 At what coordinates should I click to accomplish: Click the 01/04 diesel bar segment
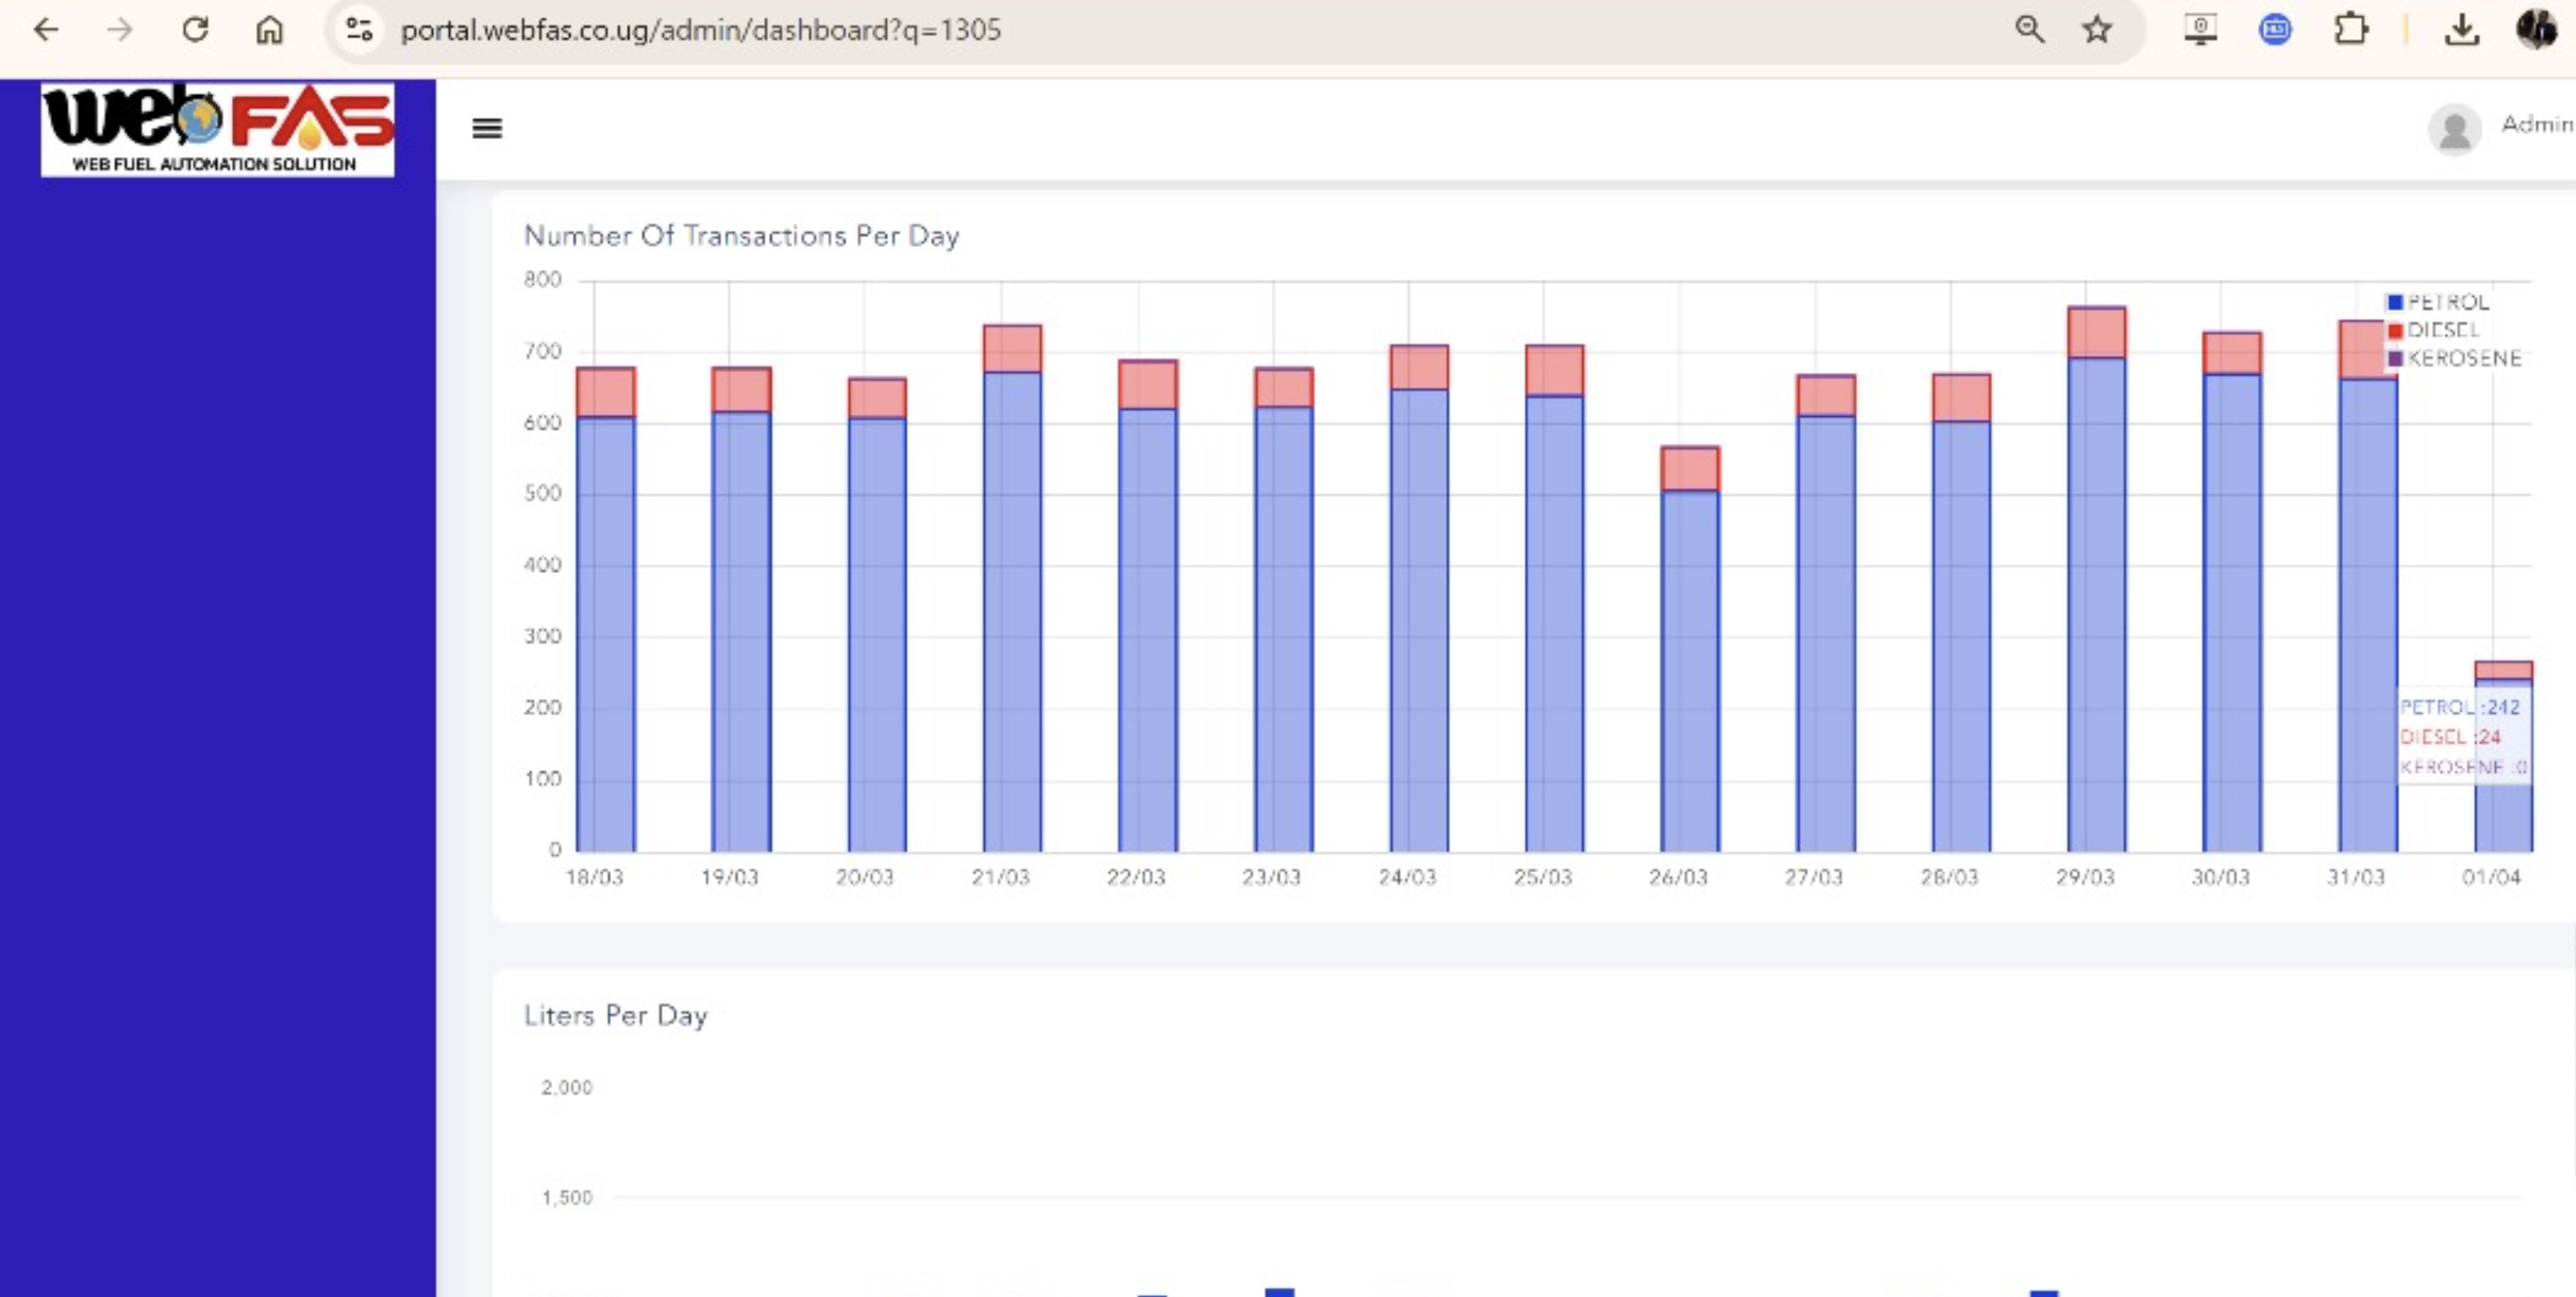[x=2503, y=670]
